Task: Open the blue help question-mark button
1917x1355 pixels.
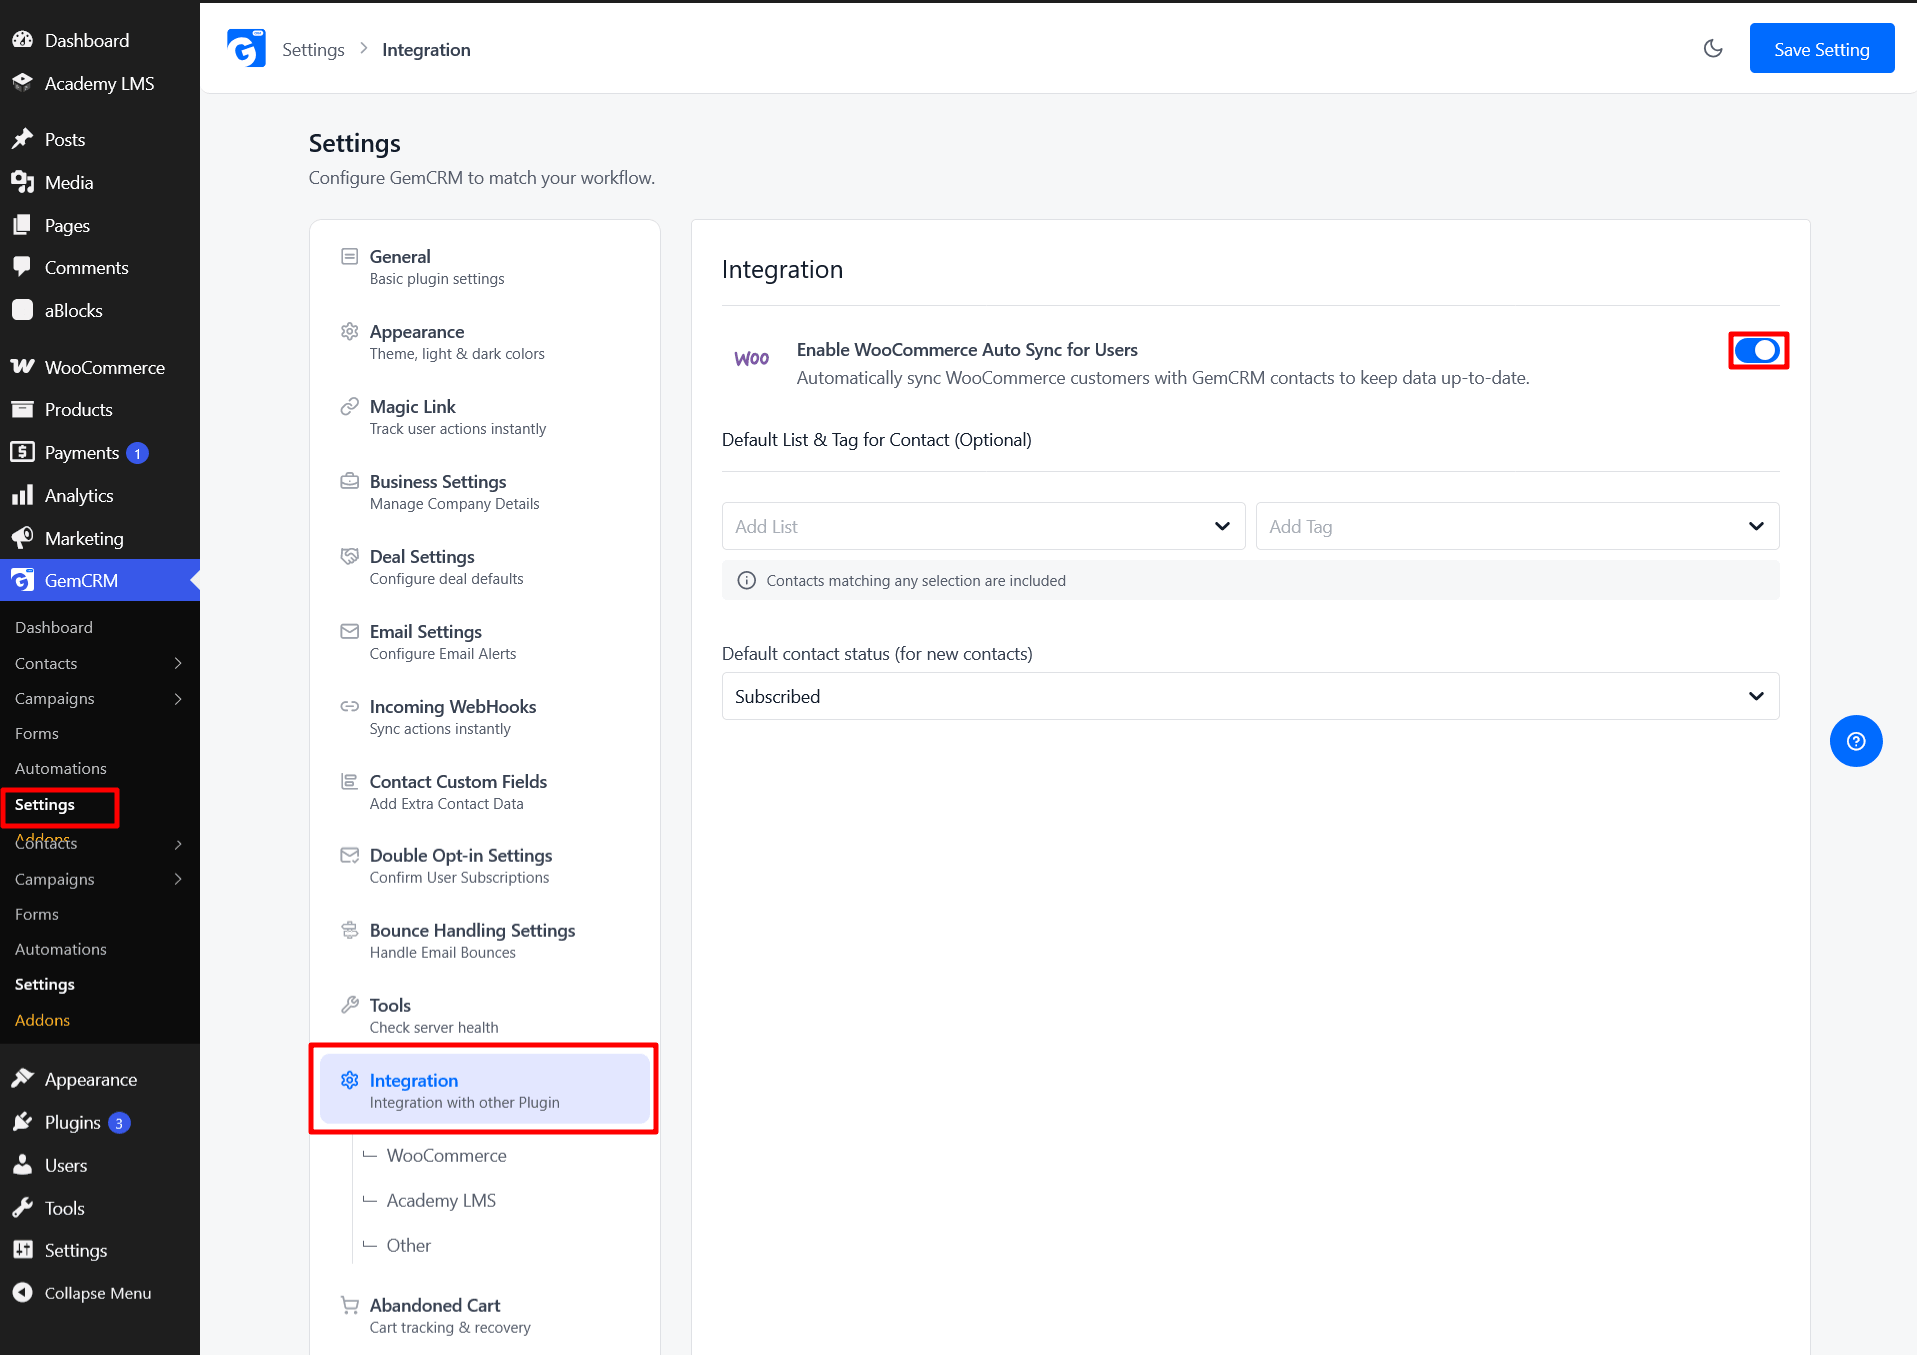Action: point(1856,741)
